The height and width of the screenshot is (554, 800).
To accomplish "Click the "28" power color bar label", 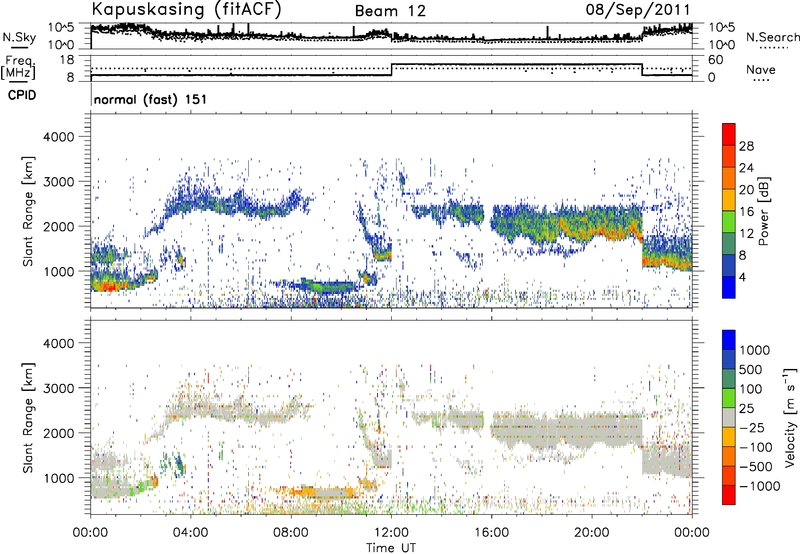I will tap(746, 146).
